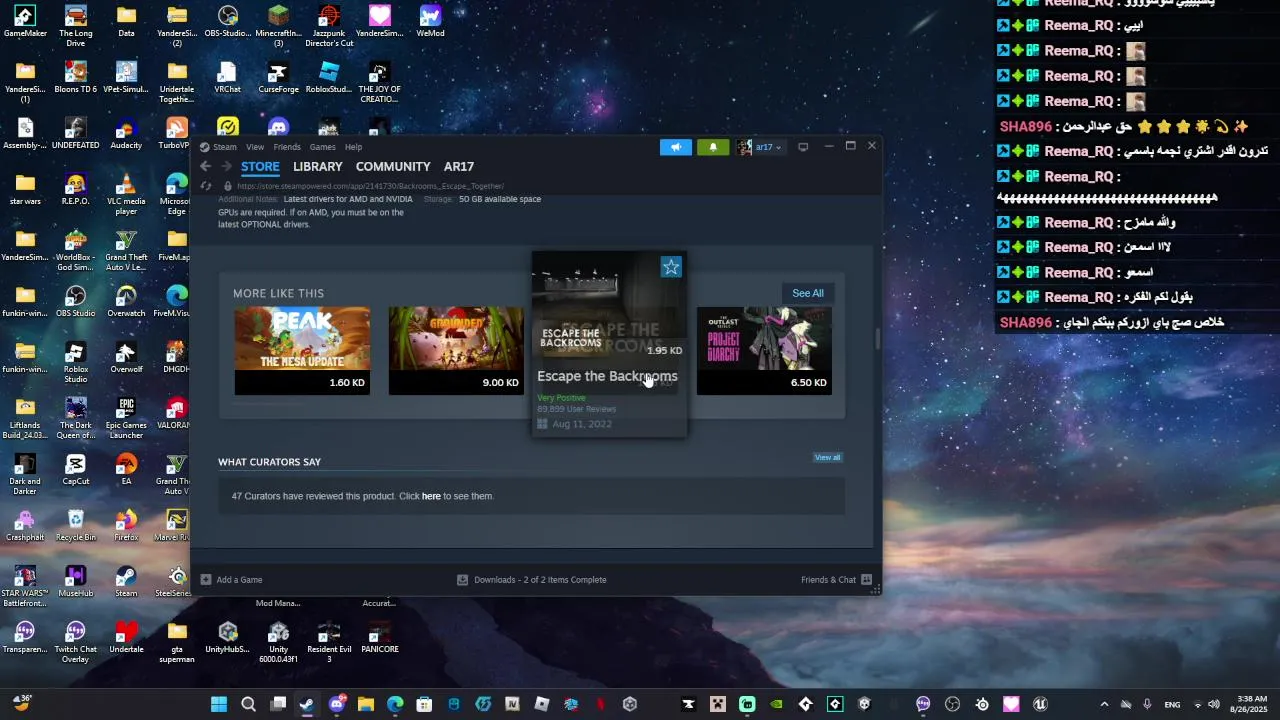The image size is (1280, 720).
Task: Open the Grounded game thumbnail
Action: (x=456, y=350)
